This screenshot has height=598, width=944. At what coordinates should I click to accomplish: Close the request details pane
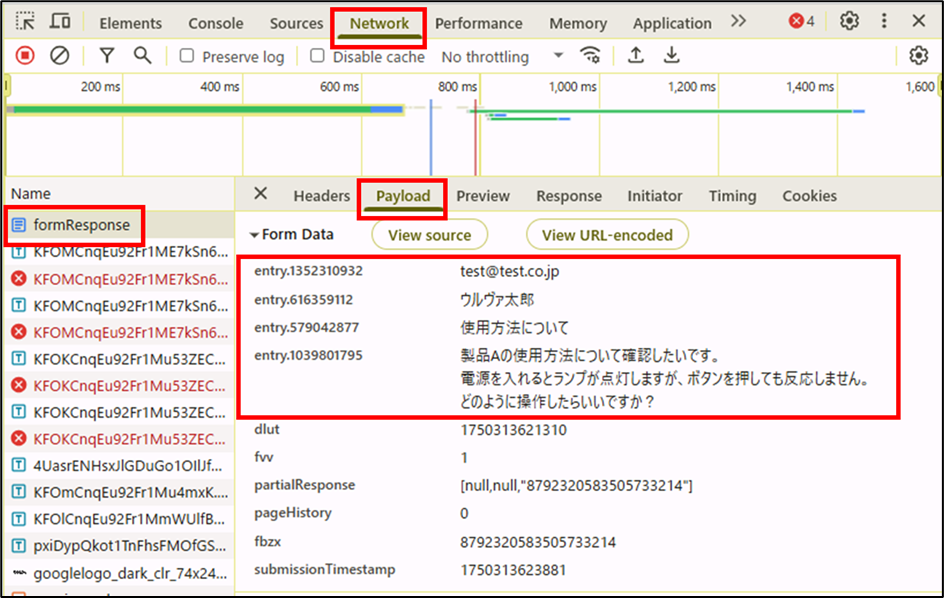click(260, 194)
